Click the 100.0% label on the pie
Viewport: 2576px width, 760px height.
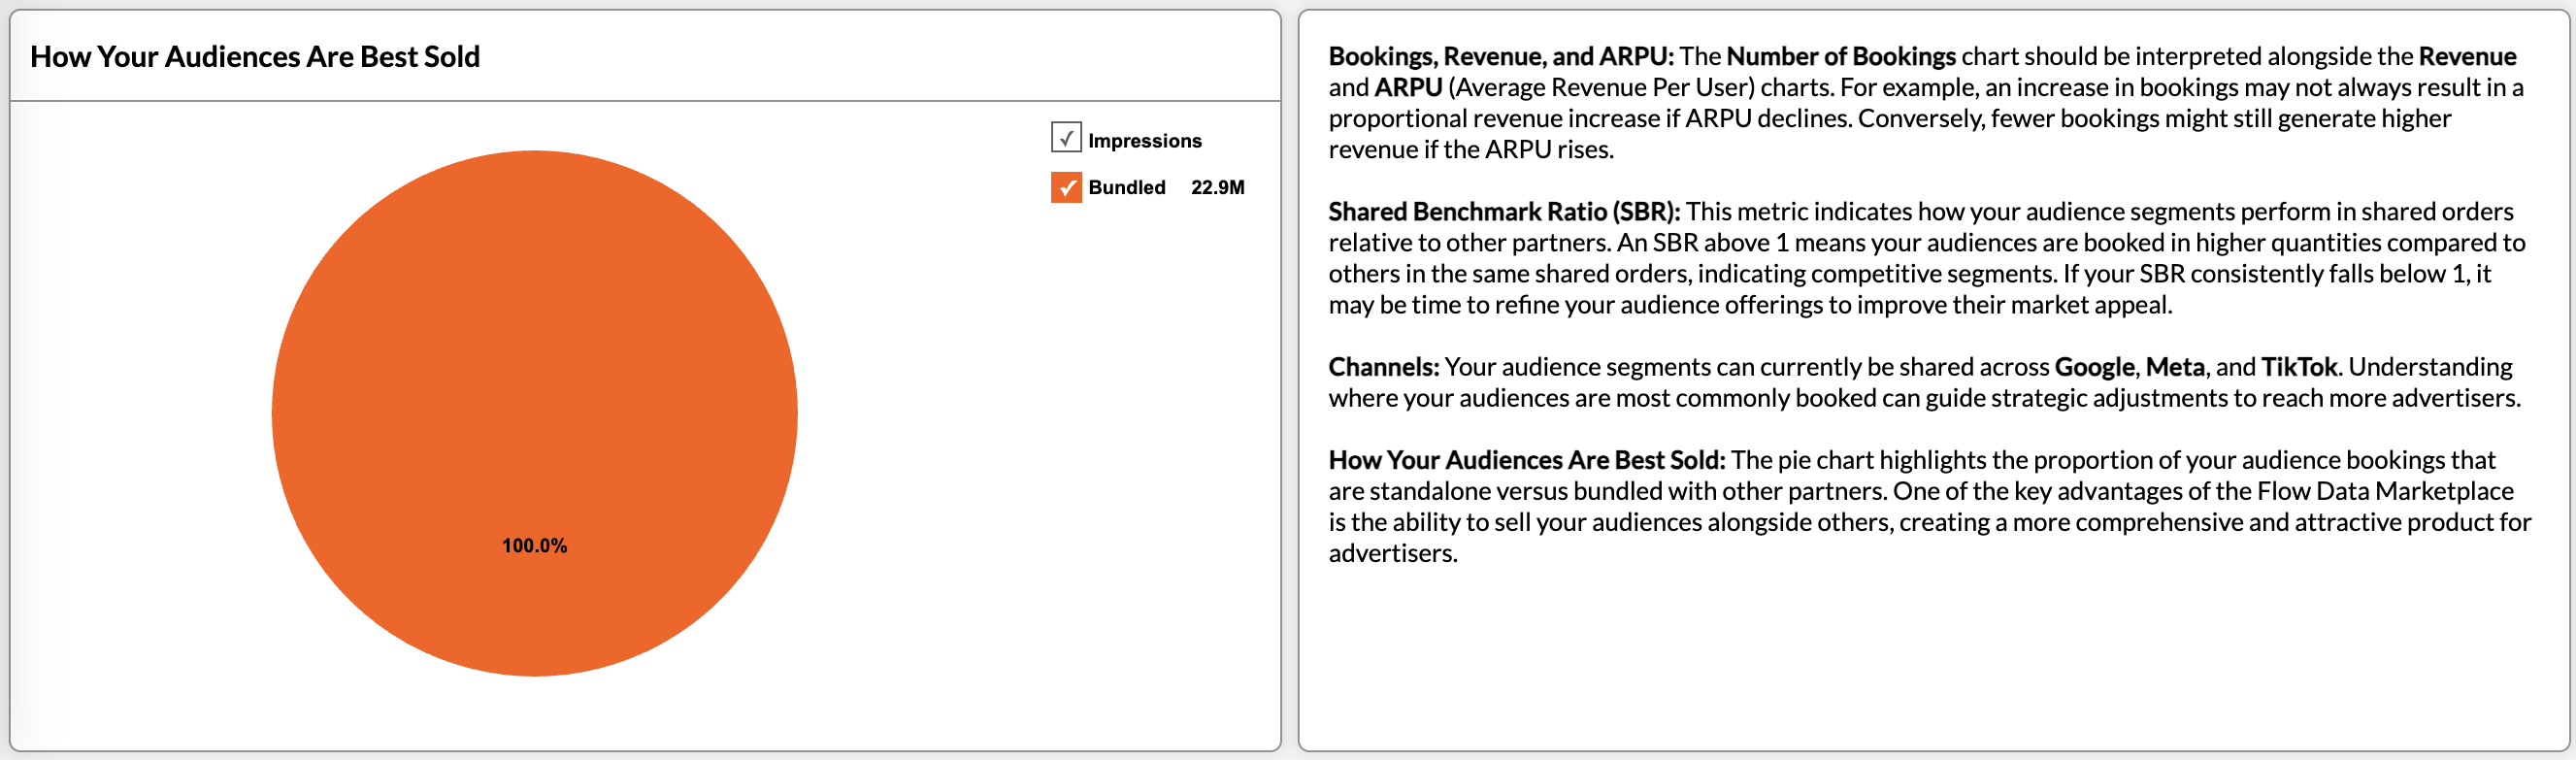[x=534, y=545]
